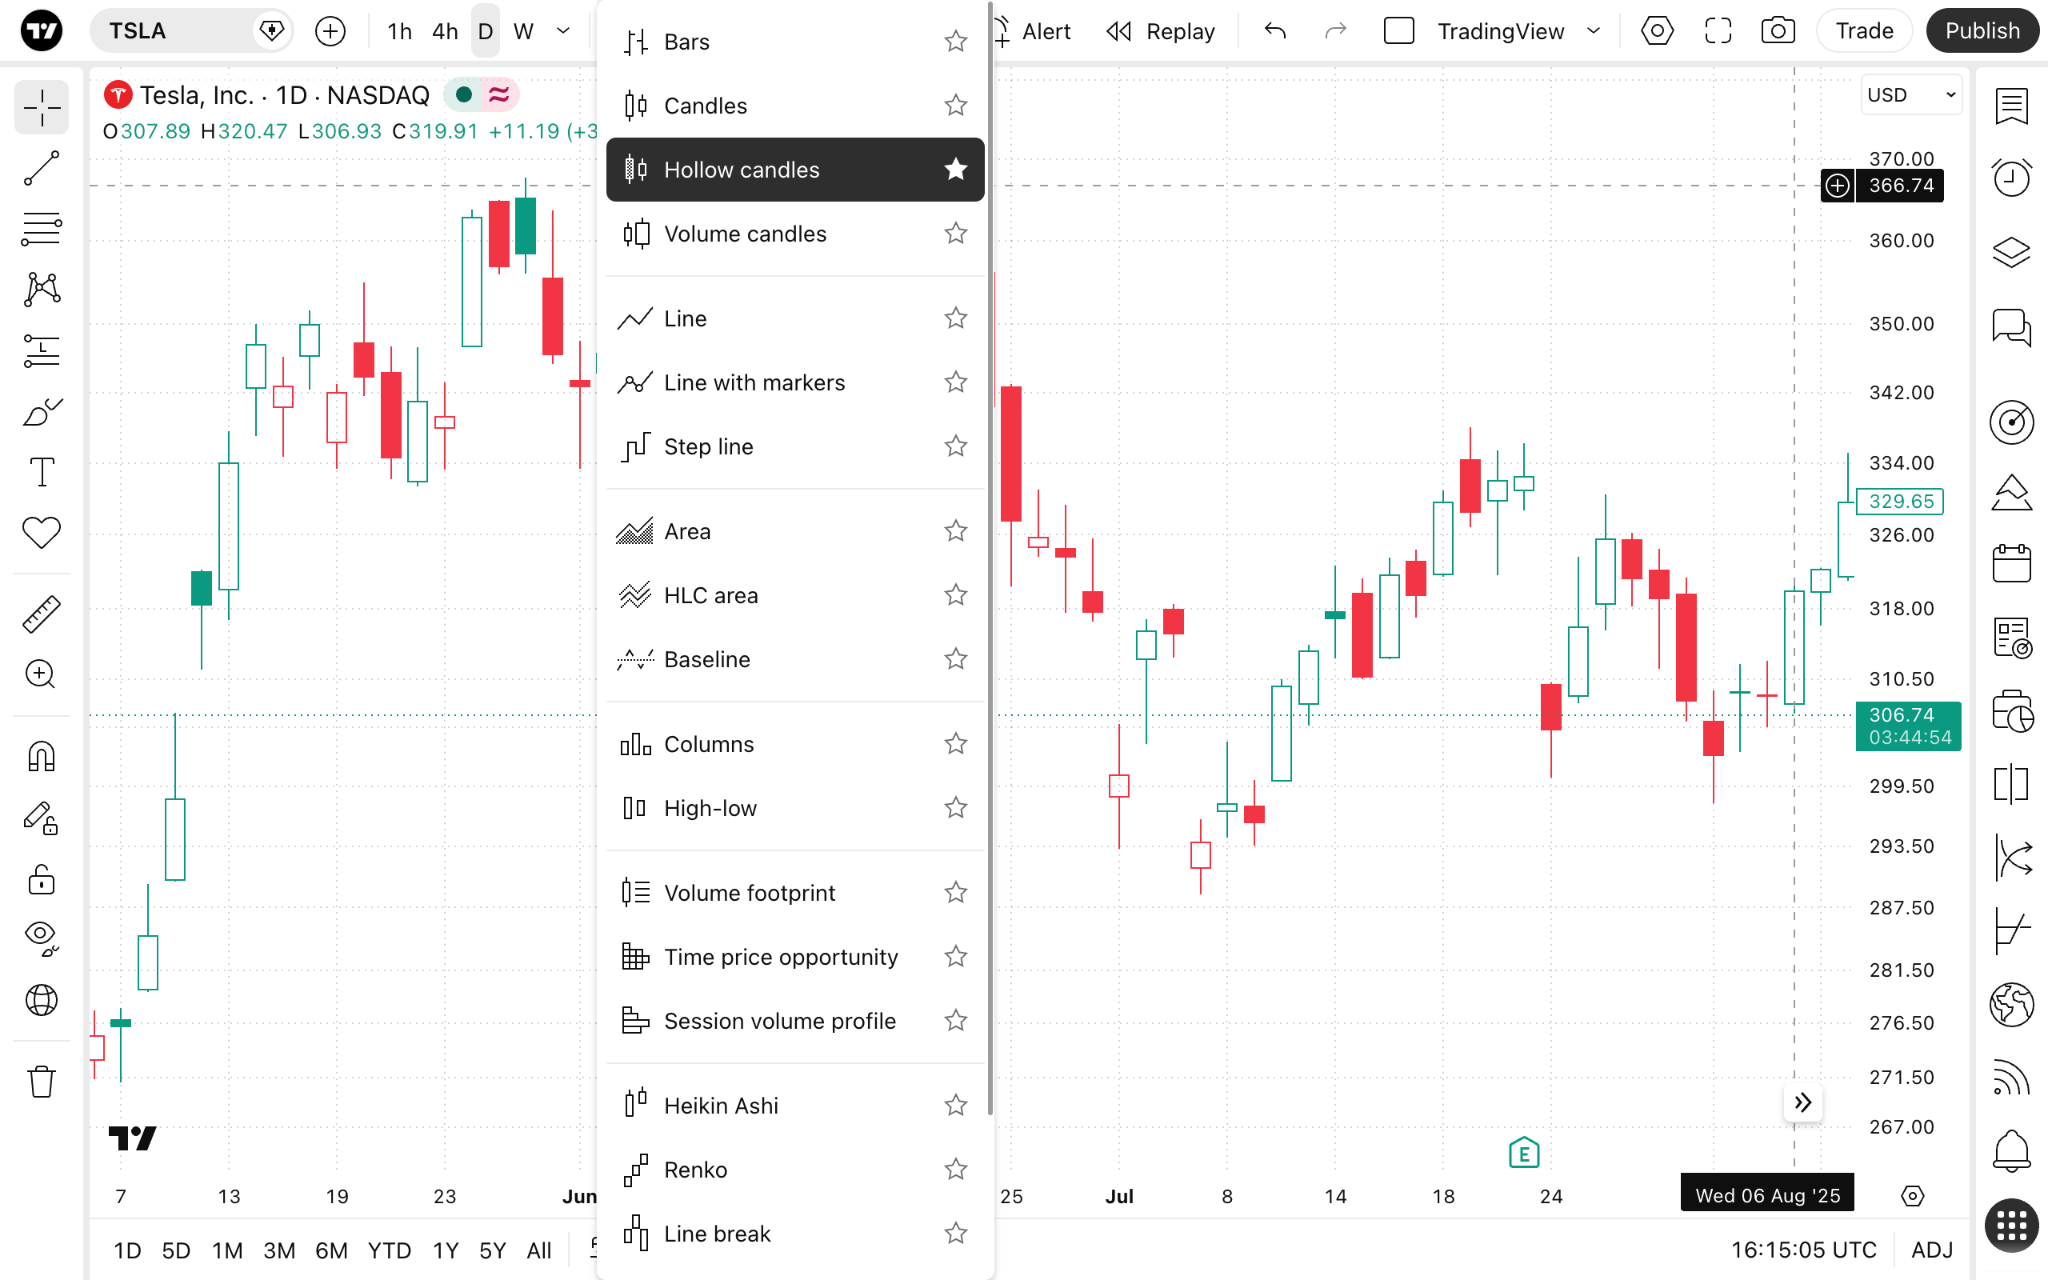Set the 6M date range
Screen dimensions: 2048x1280
(331, 1250)
